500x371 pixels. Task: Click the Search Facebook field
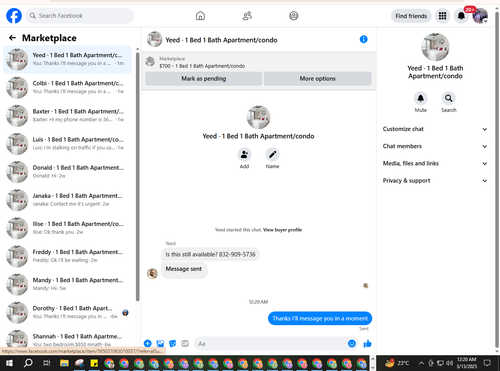pyautogui.click(x=80, y=16)
